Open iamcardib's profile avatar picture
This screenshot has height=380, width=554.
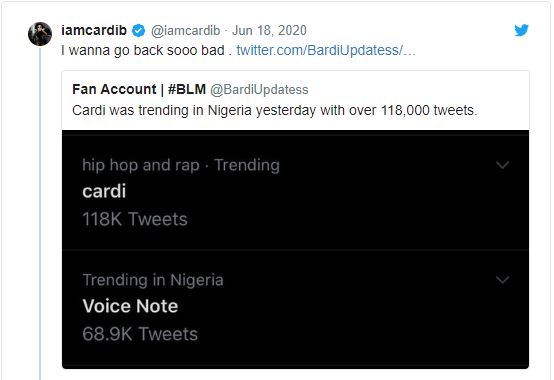40,34
